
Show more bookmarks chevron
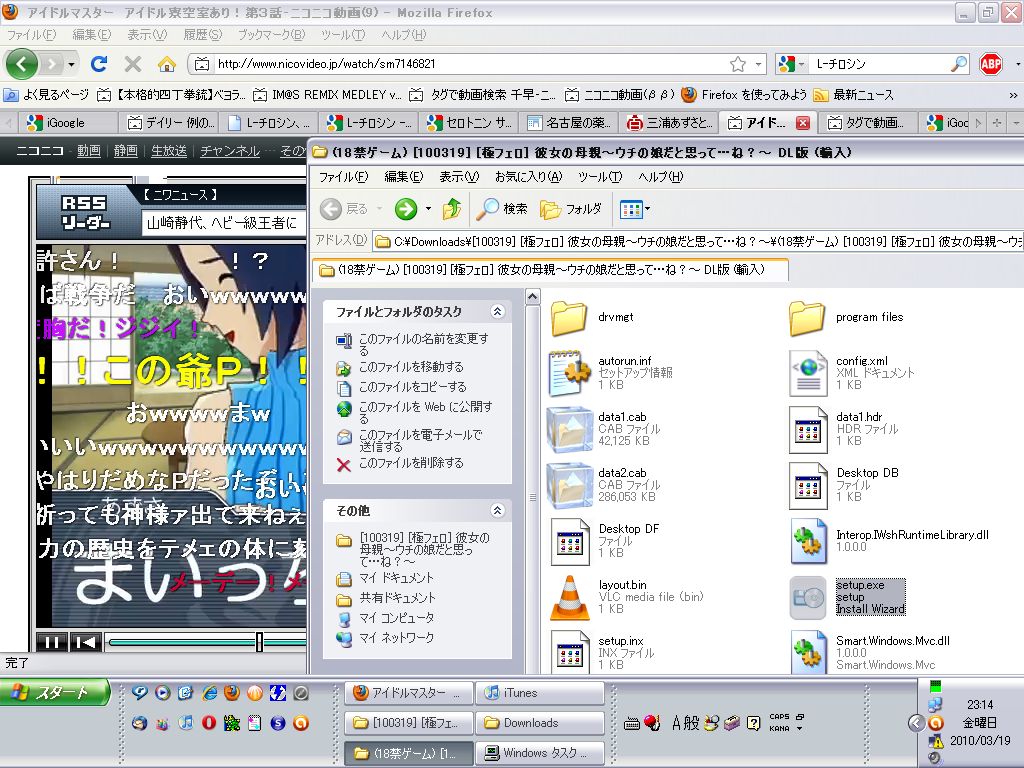click(x=1013, y=95)
